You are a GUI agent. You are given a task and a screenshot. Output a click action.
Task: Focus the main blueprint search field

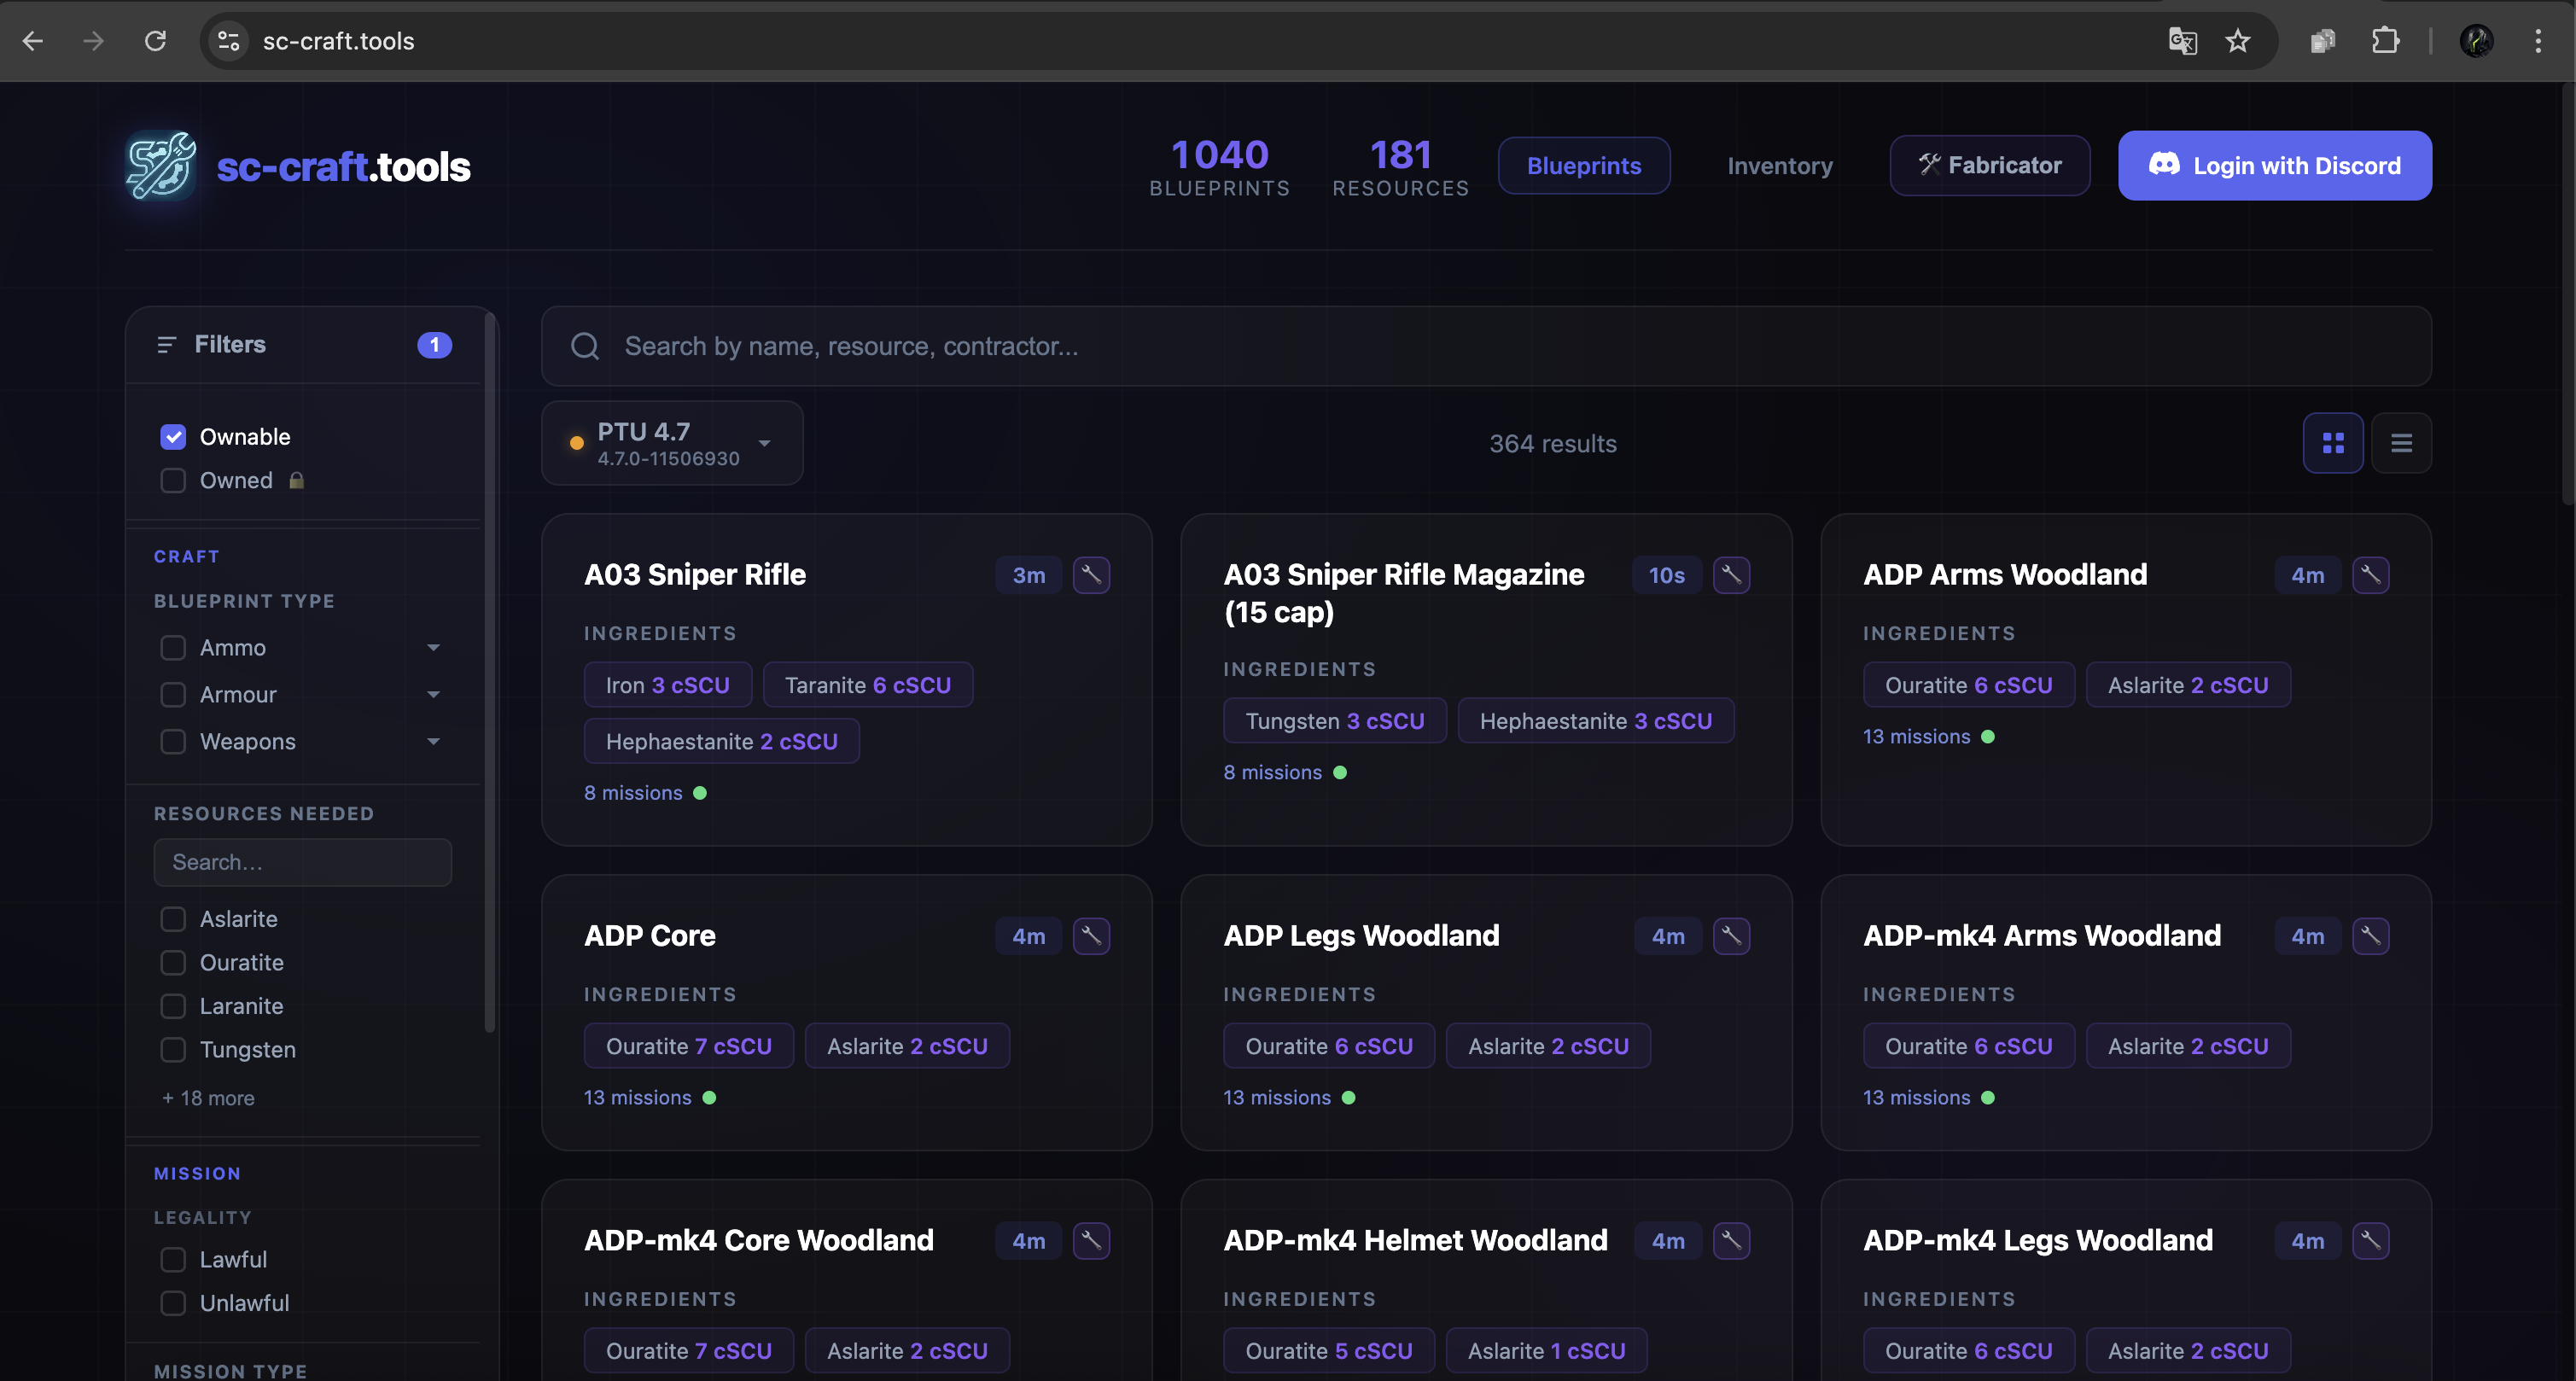pyautogui.click(x=1485, y=346)
